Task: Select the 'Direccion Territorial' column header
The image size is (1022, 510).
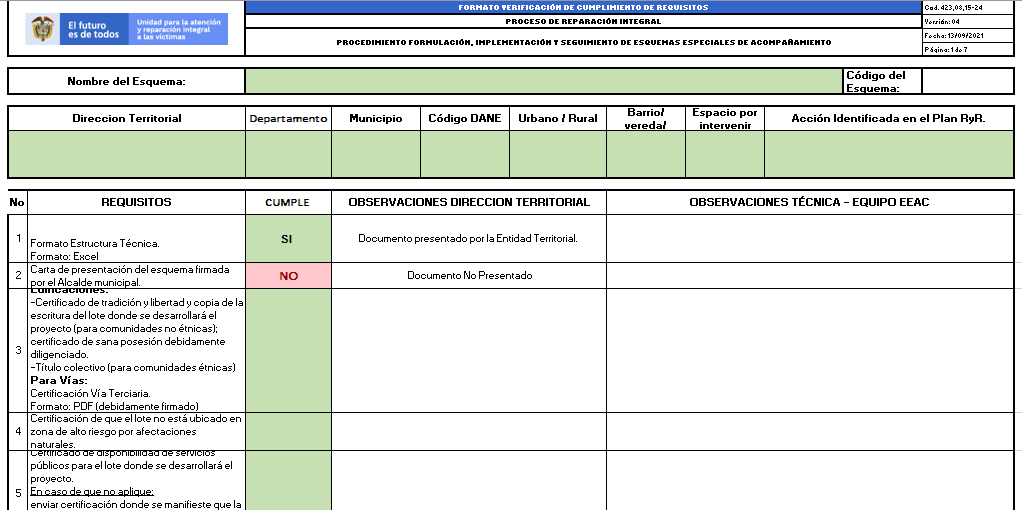Action: 126,118
